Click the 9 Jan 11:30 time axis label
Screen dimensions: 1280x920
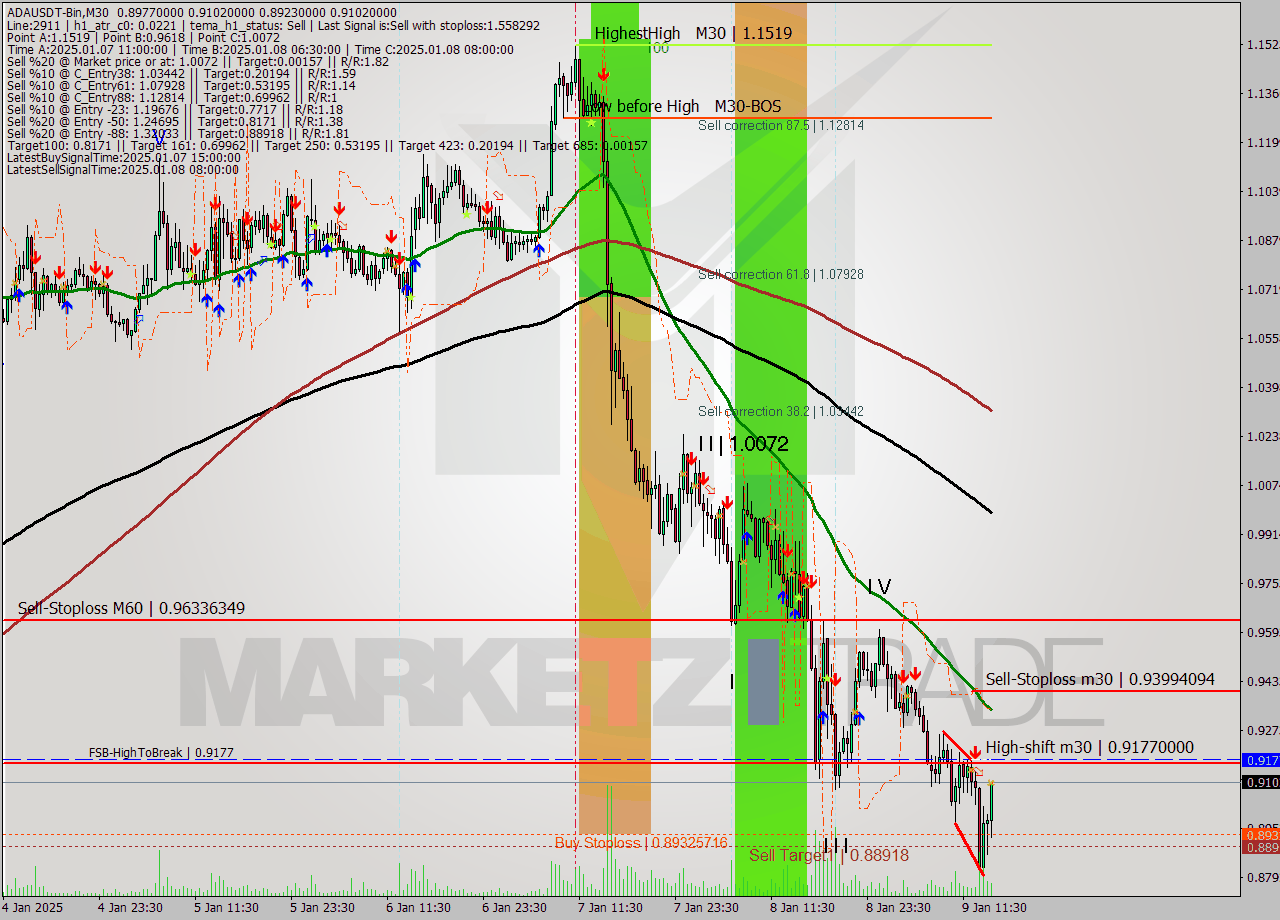(x=994, y=908)
